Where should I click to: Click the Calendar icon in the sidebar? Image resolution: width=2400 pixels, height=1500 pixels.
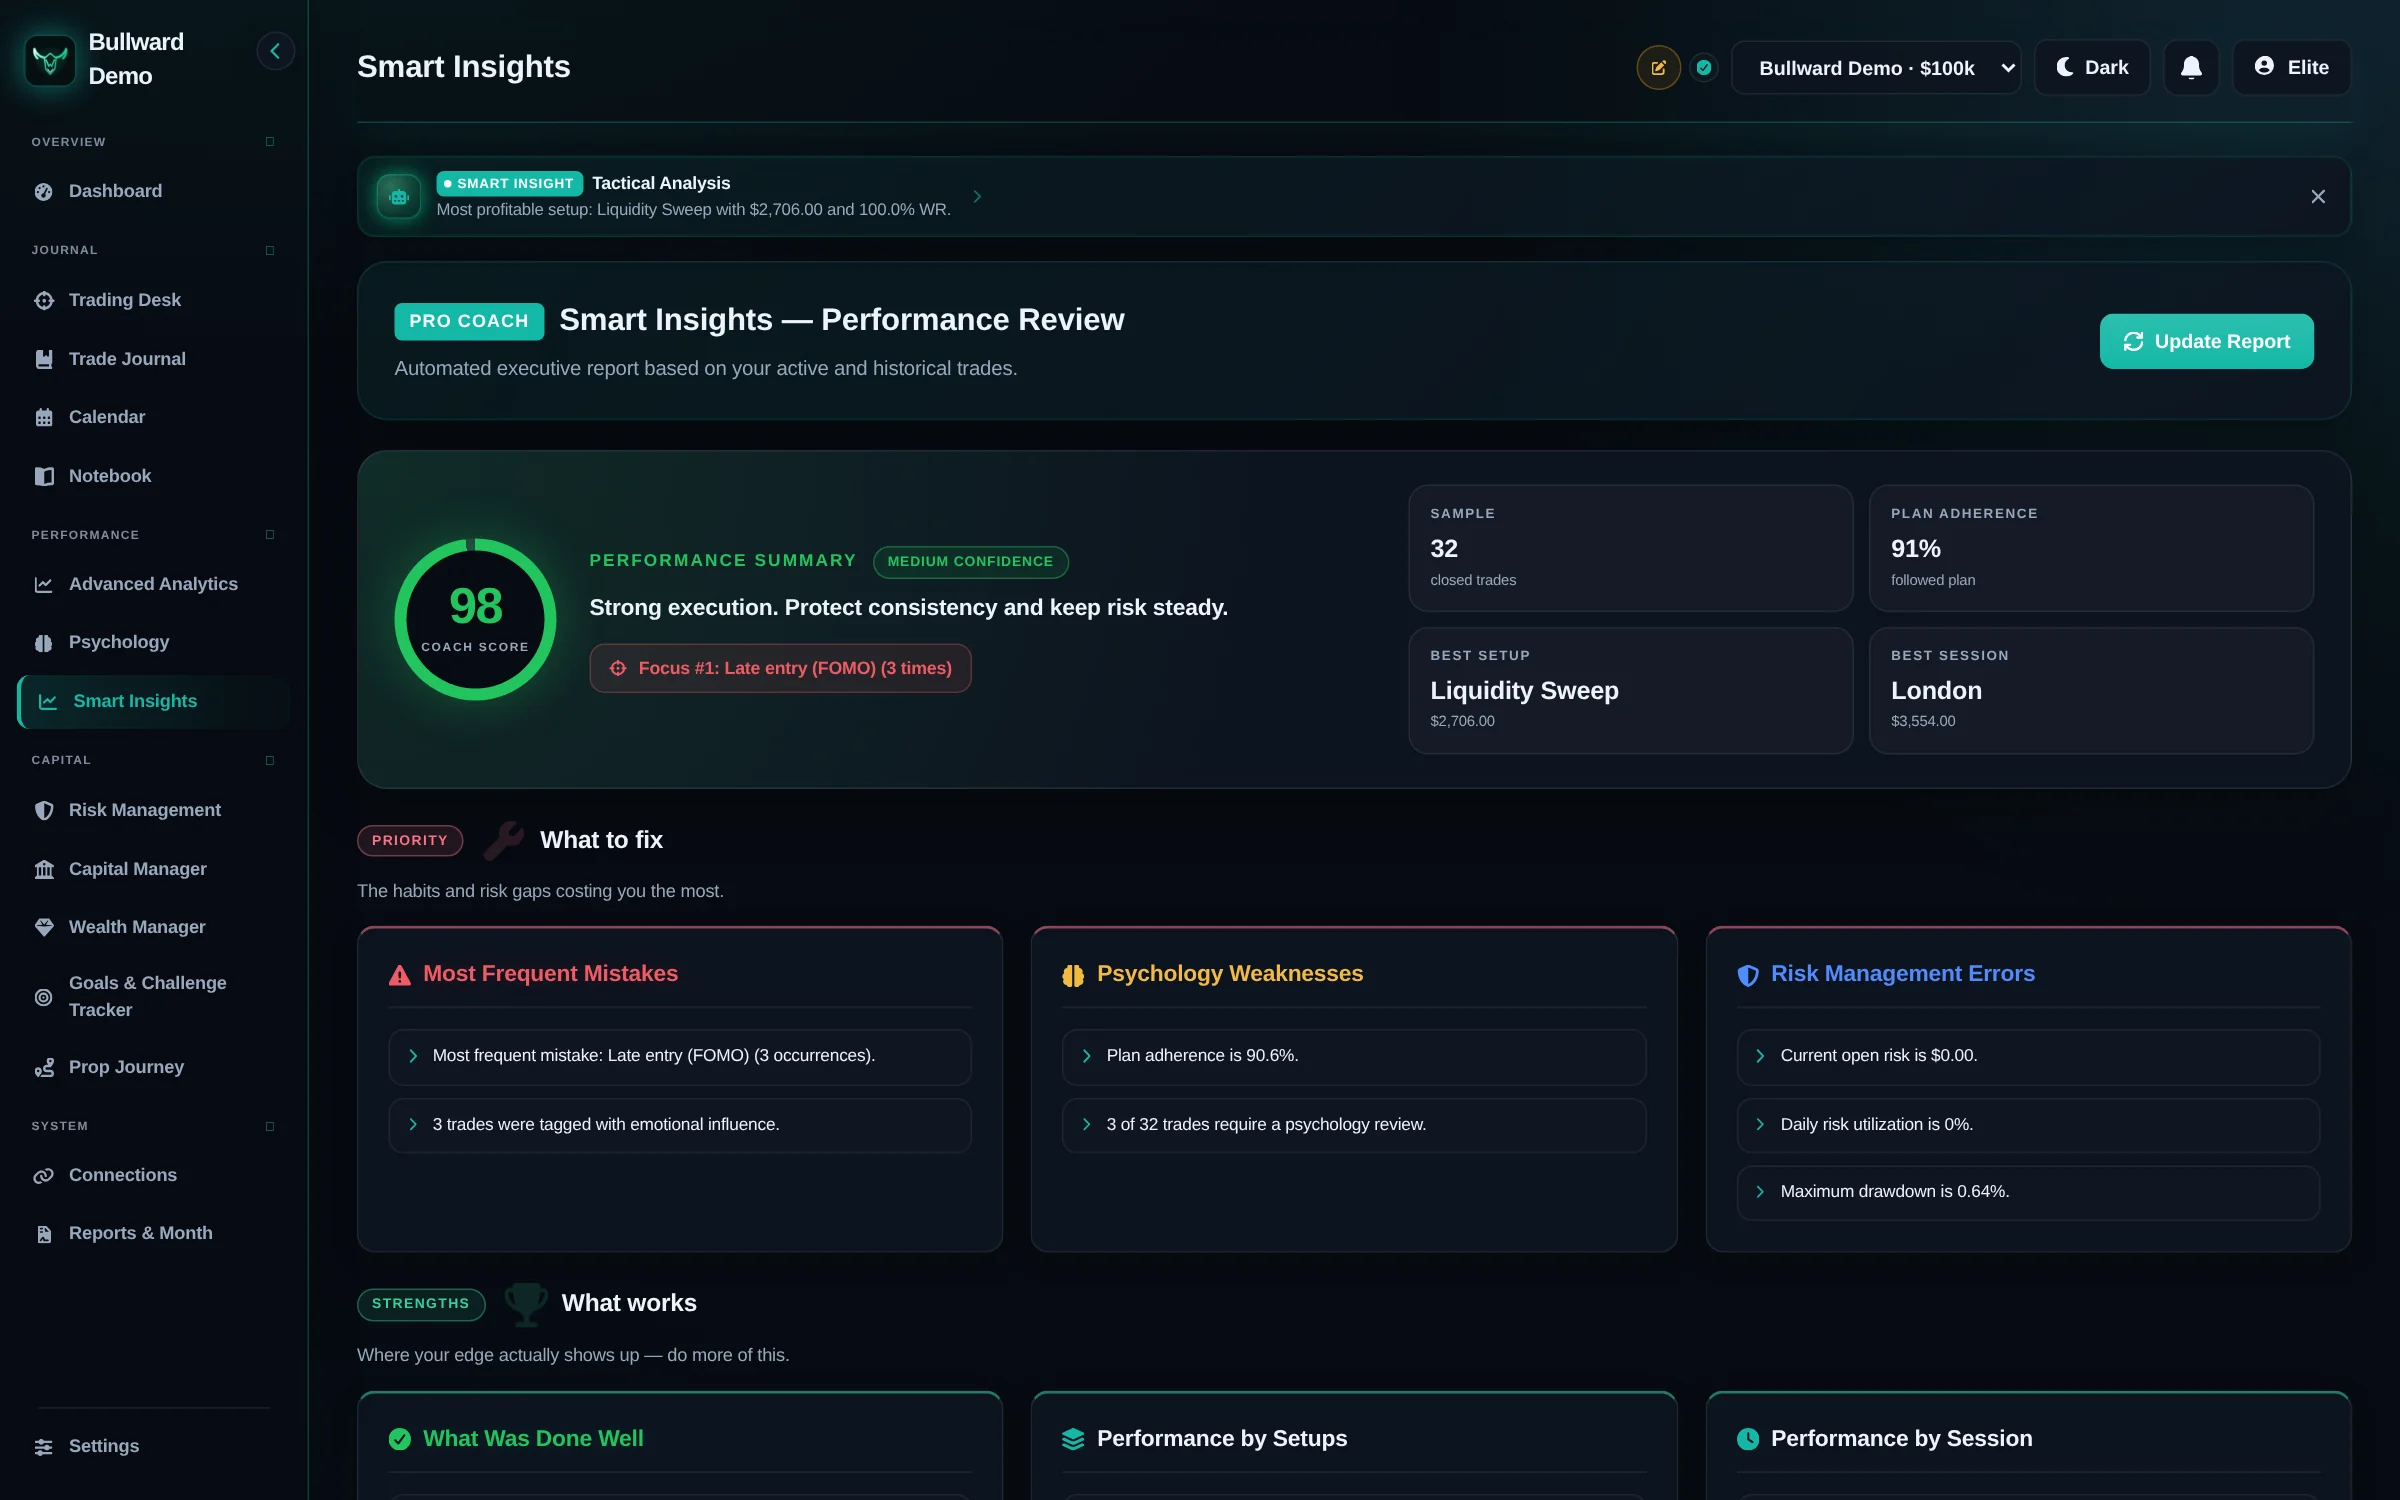[44, 417]
